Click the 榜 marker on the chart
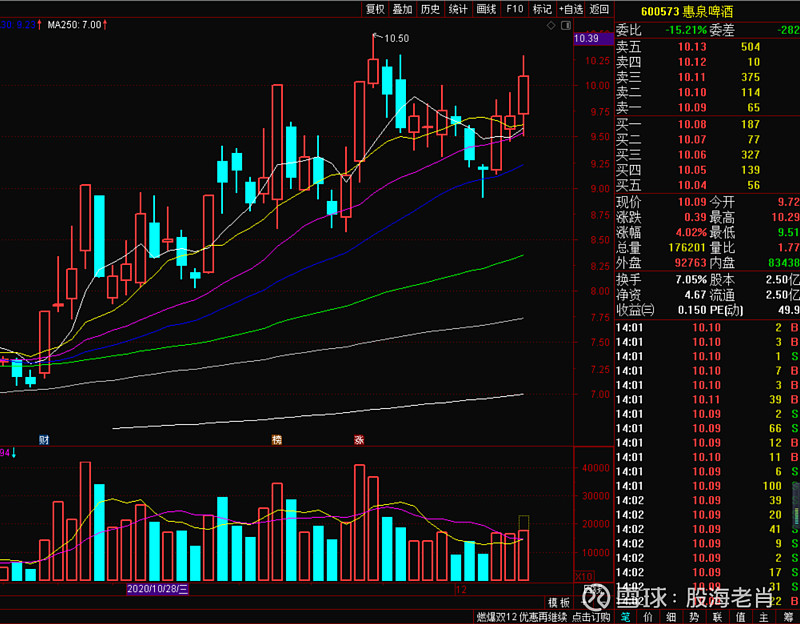 click(x=277, y=440)
